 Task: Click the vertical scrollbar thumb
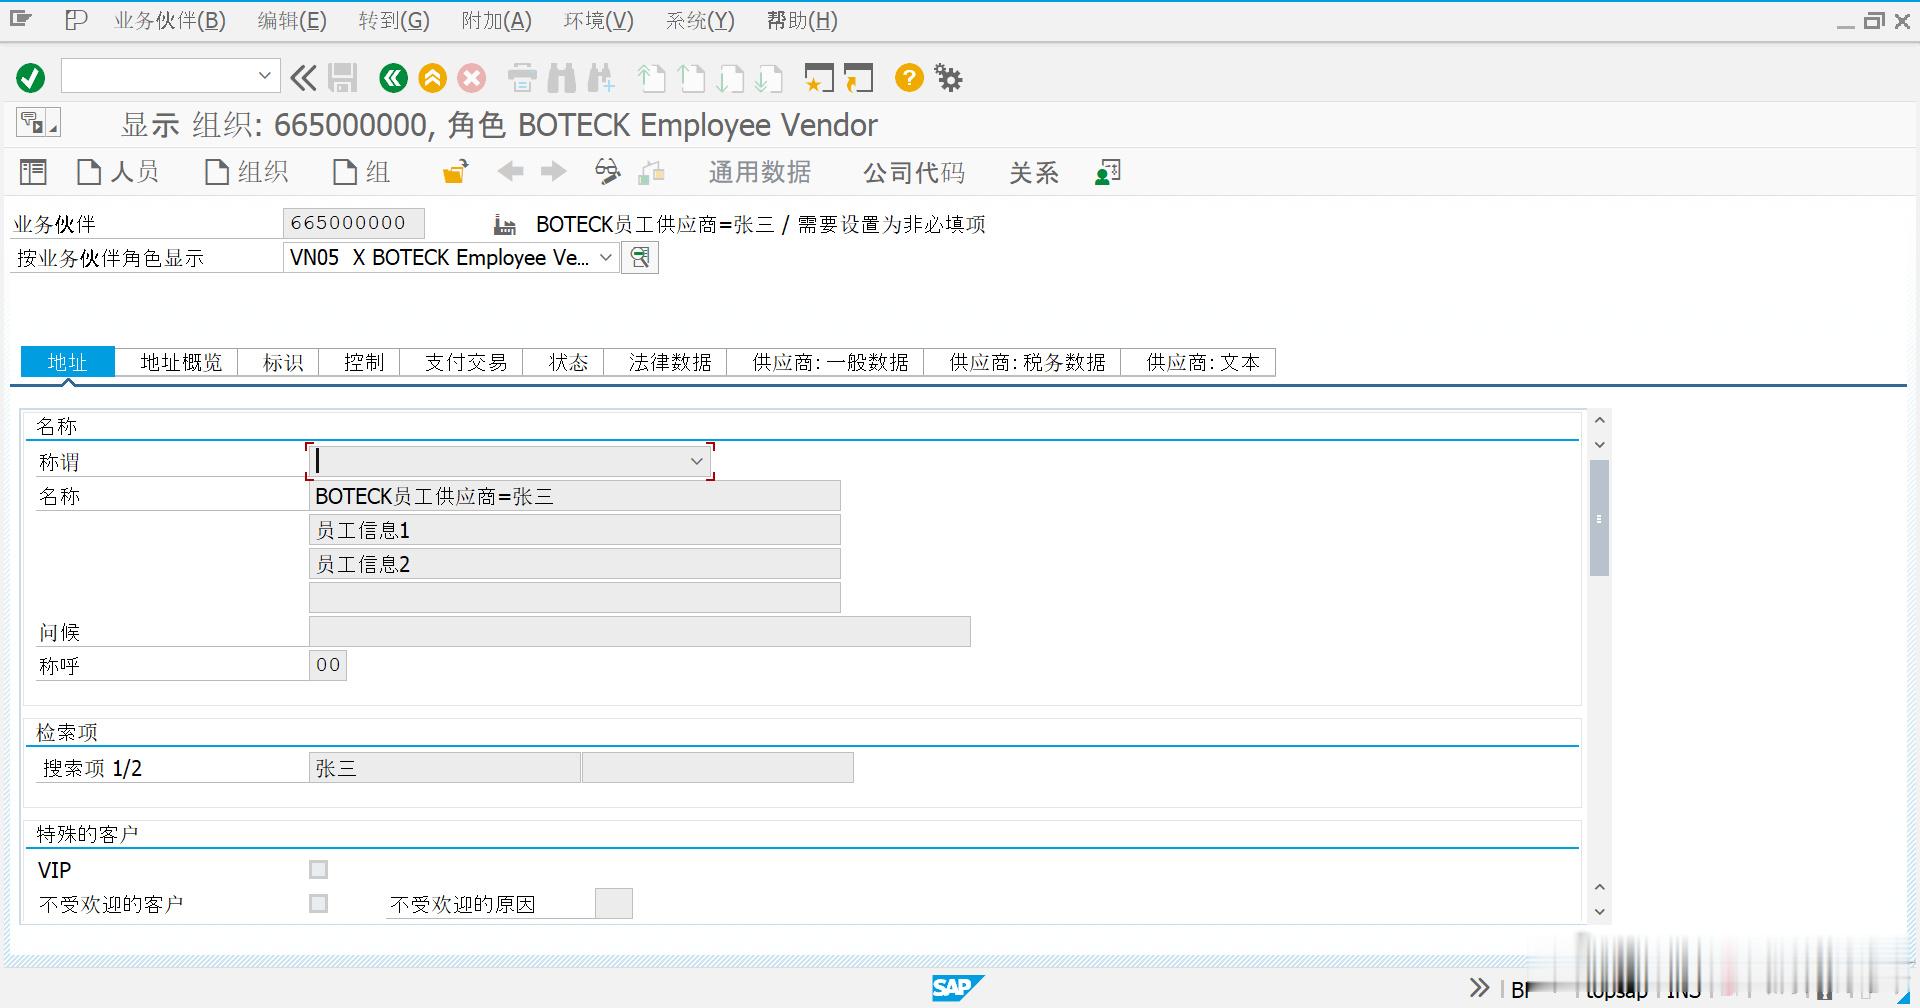[x=1599, y=518]
